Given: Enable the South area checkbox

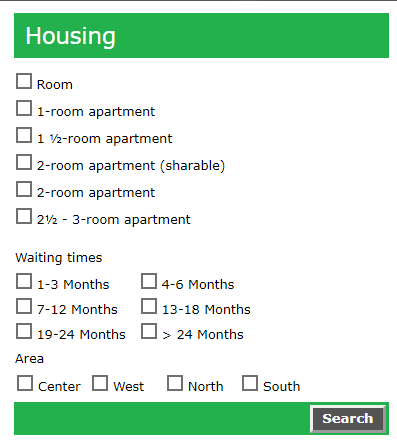Looking at the screenshot, I should pos(250,383).
